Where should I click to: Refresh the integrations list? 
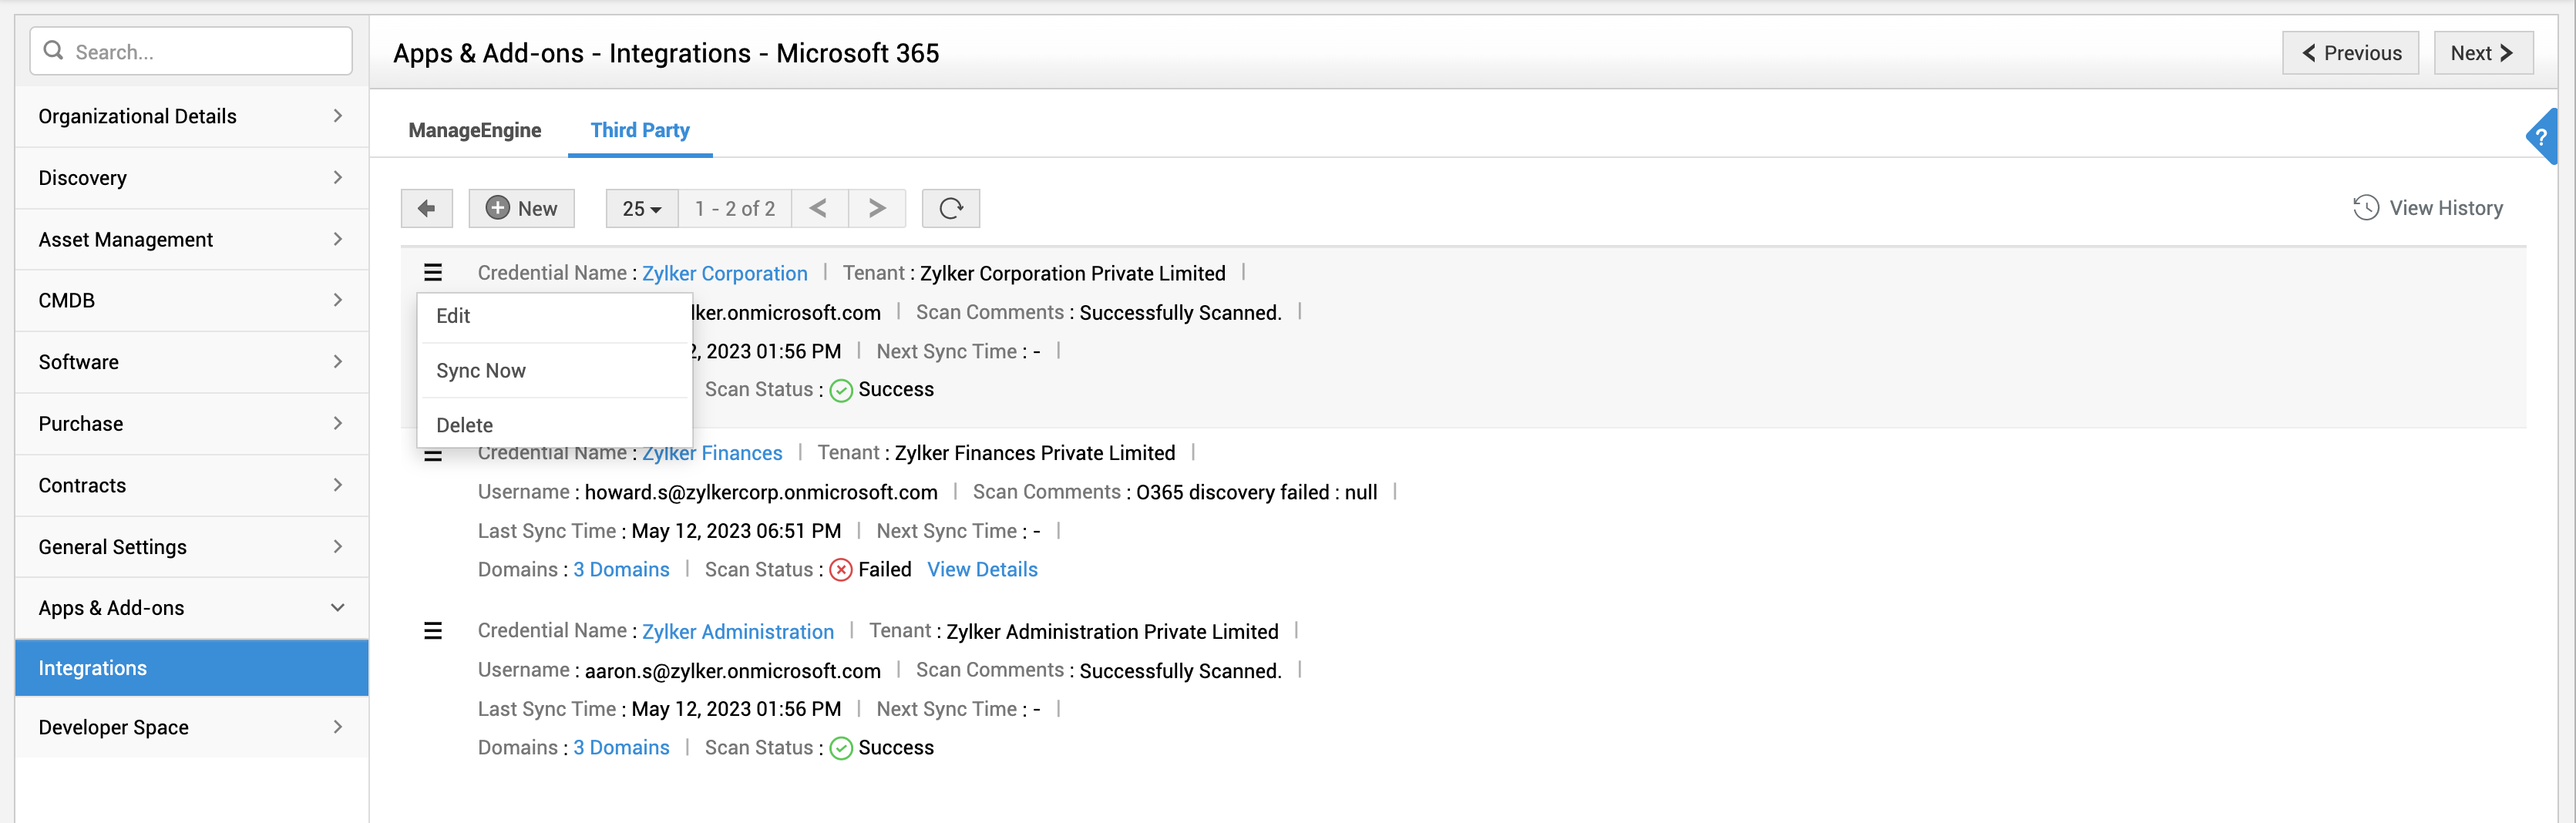[950, 208]
